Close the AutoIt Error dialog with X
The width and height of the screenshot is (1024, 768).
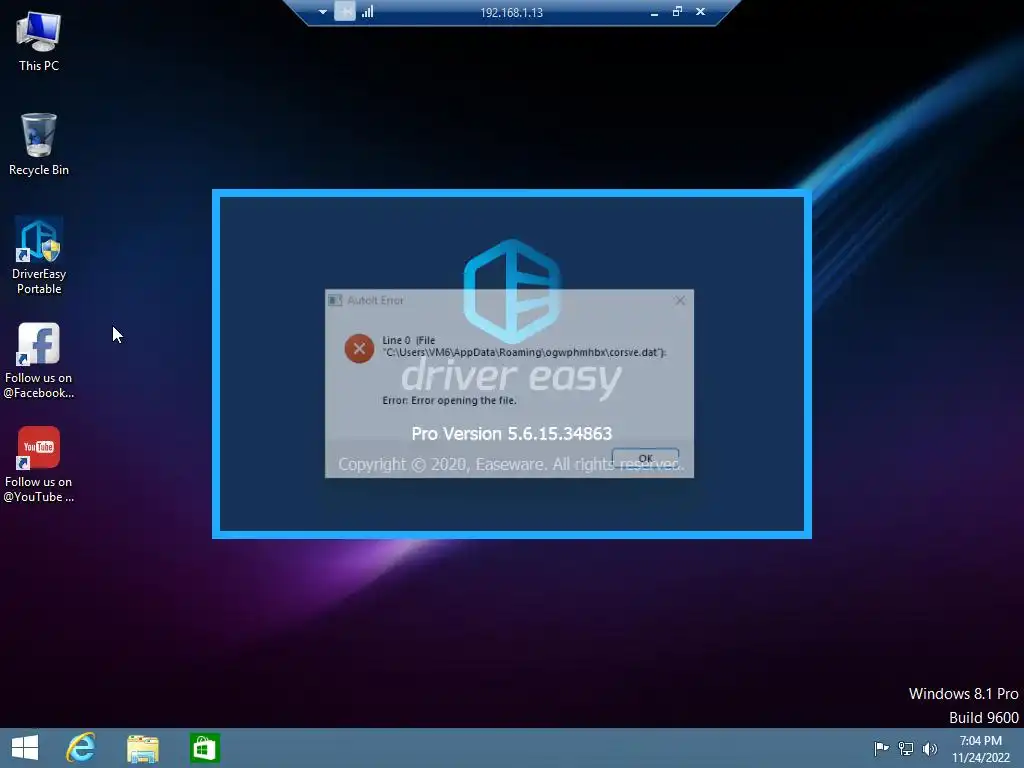(680, 300)
